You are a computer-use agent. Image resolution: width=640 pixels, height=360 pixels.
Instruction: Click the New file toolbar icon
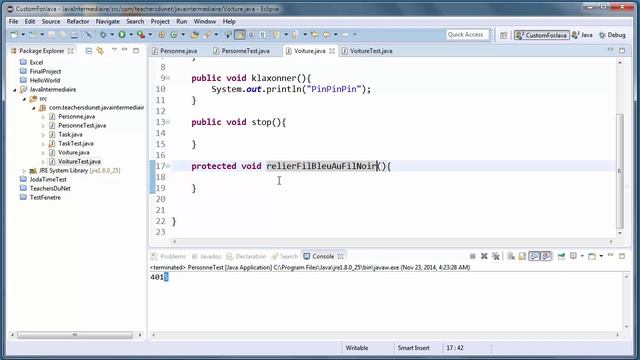coord(14,35)
